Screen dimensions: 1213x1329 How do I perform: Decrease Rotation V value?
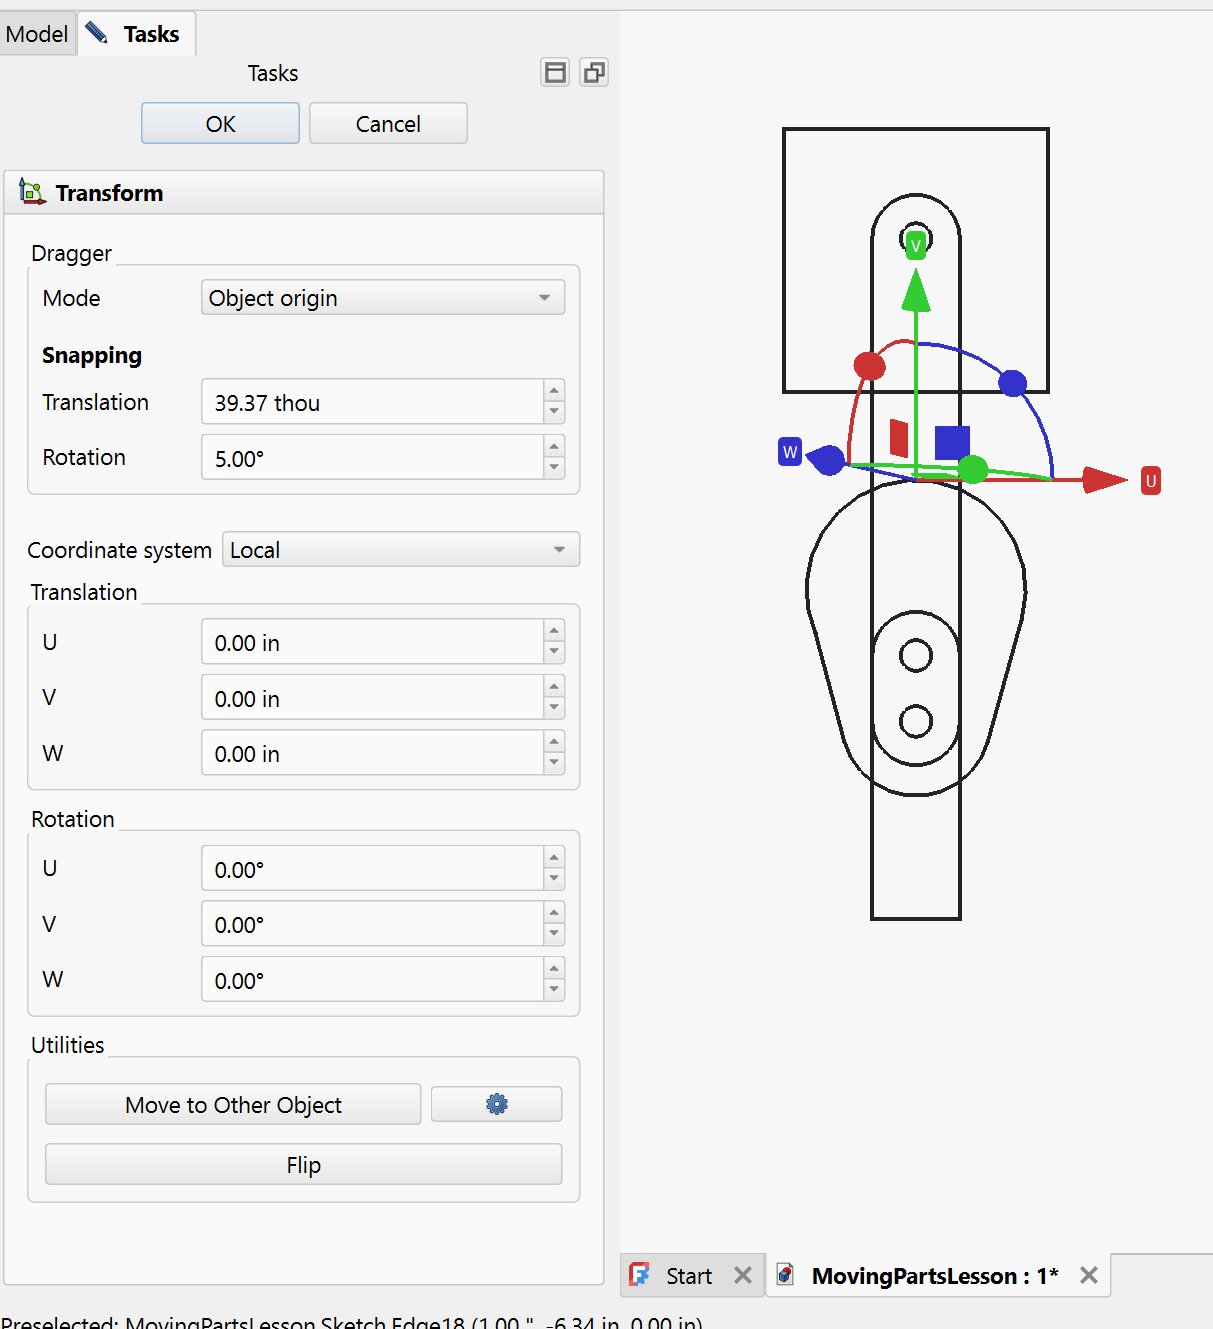[x=554, y=935]
